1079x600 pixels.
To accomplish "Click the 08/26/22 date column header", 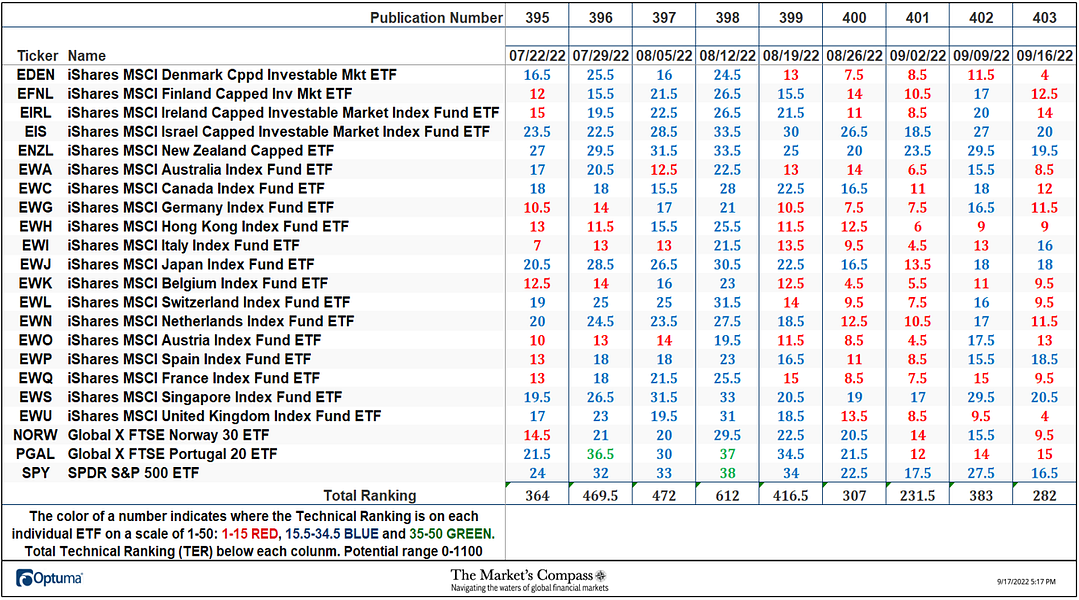I will [x=854, y=56].
